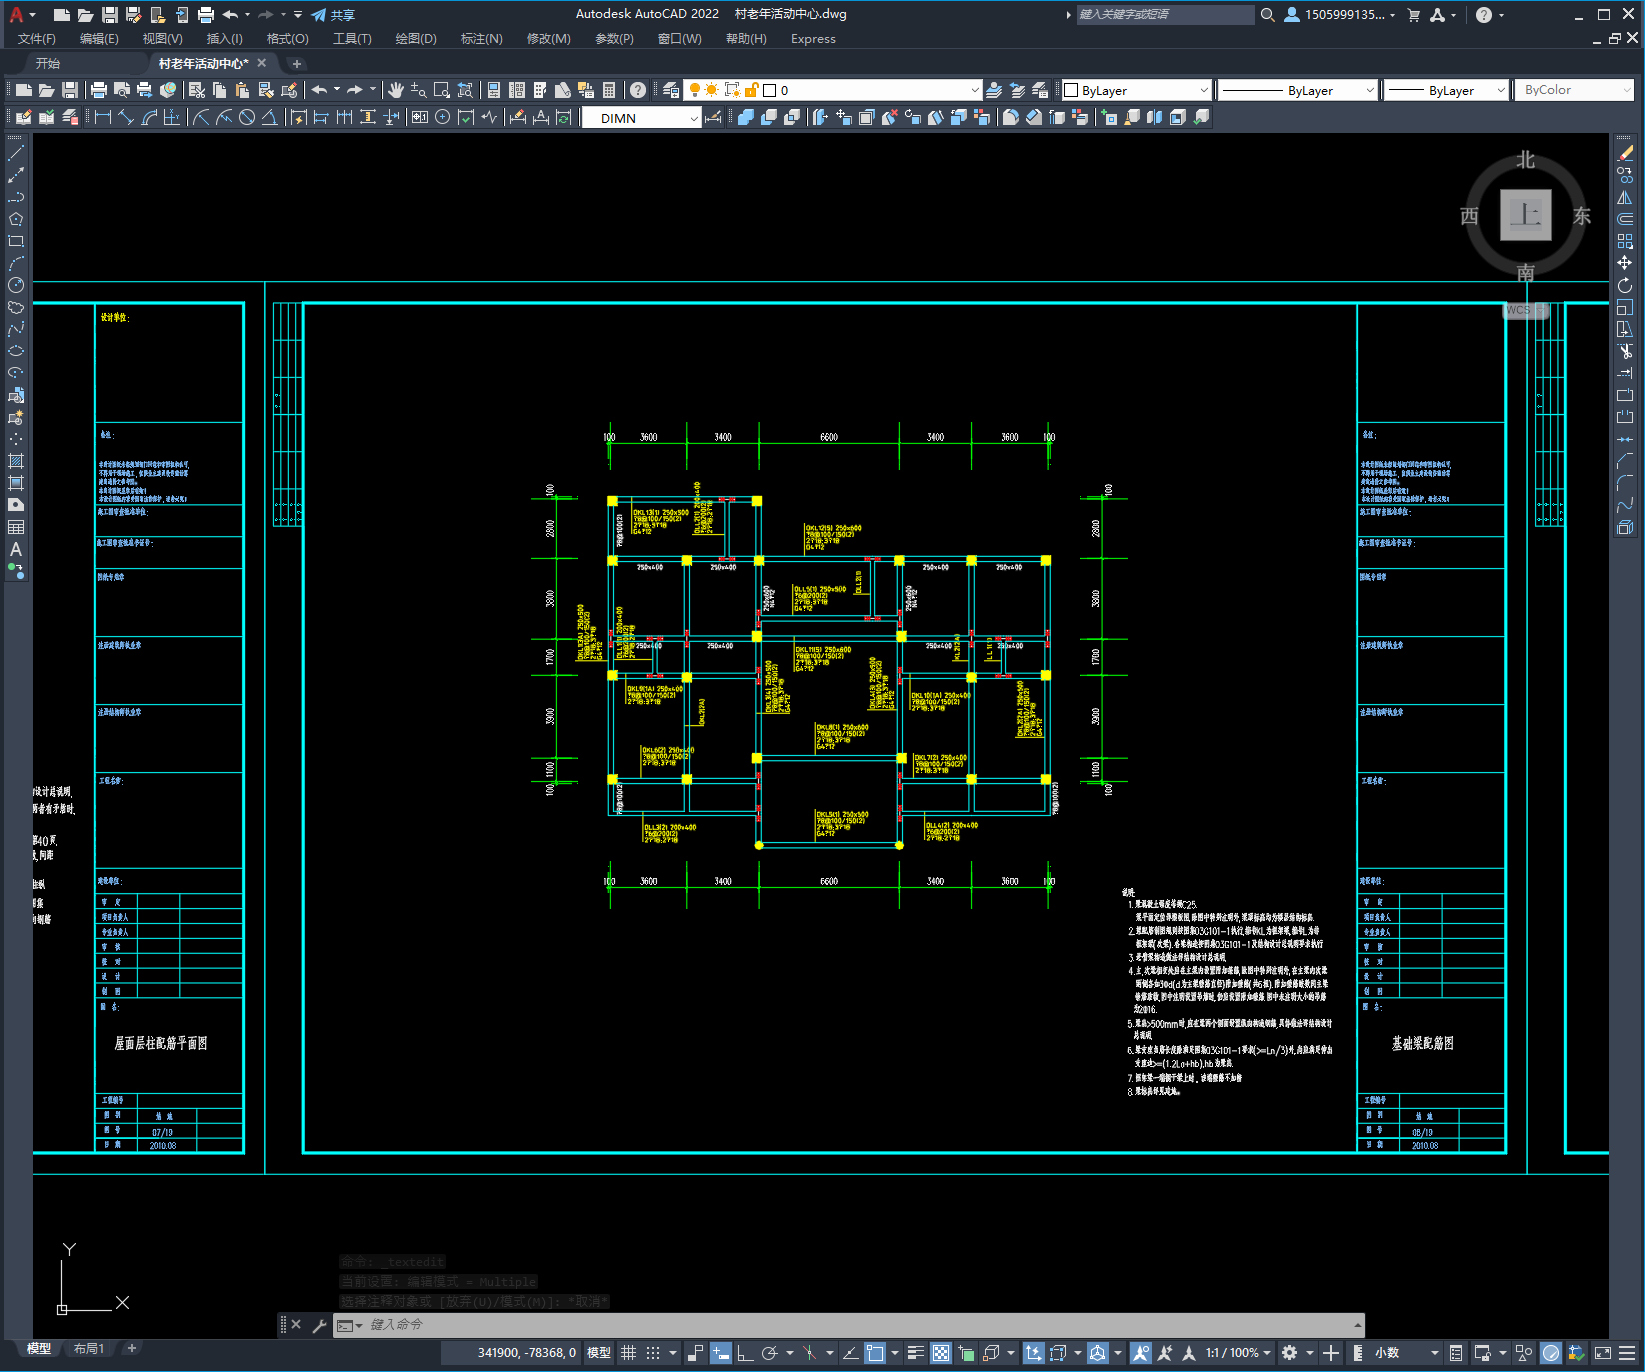Open the Plot print icon in standard toolbar
The image size is (1645, 1372).
click(x=99, y=90)
